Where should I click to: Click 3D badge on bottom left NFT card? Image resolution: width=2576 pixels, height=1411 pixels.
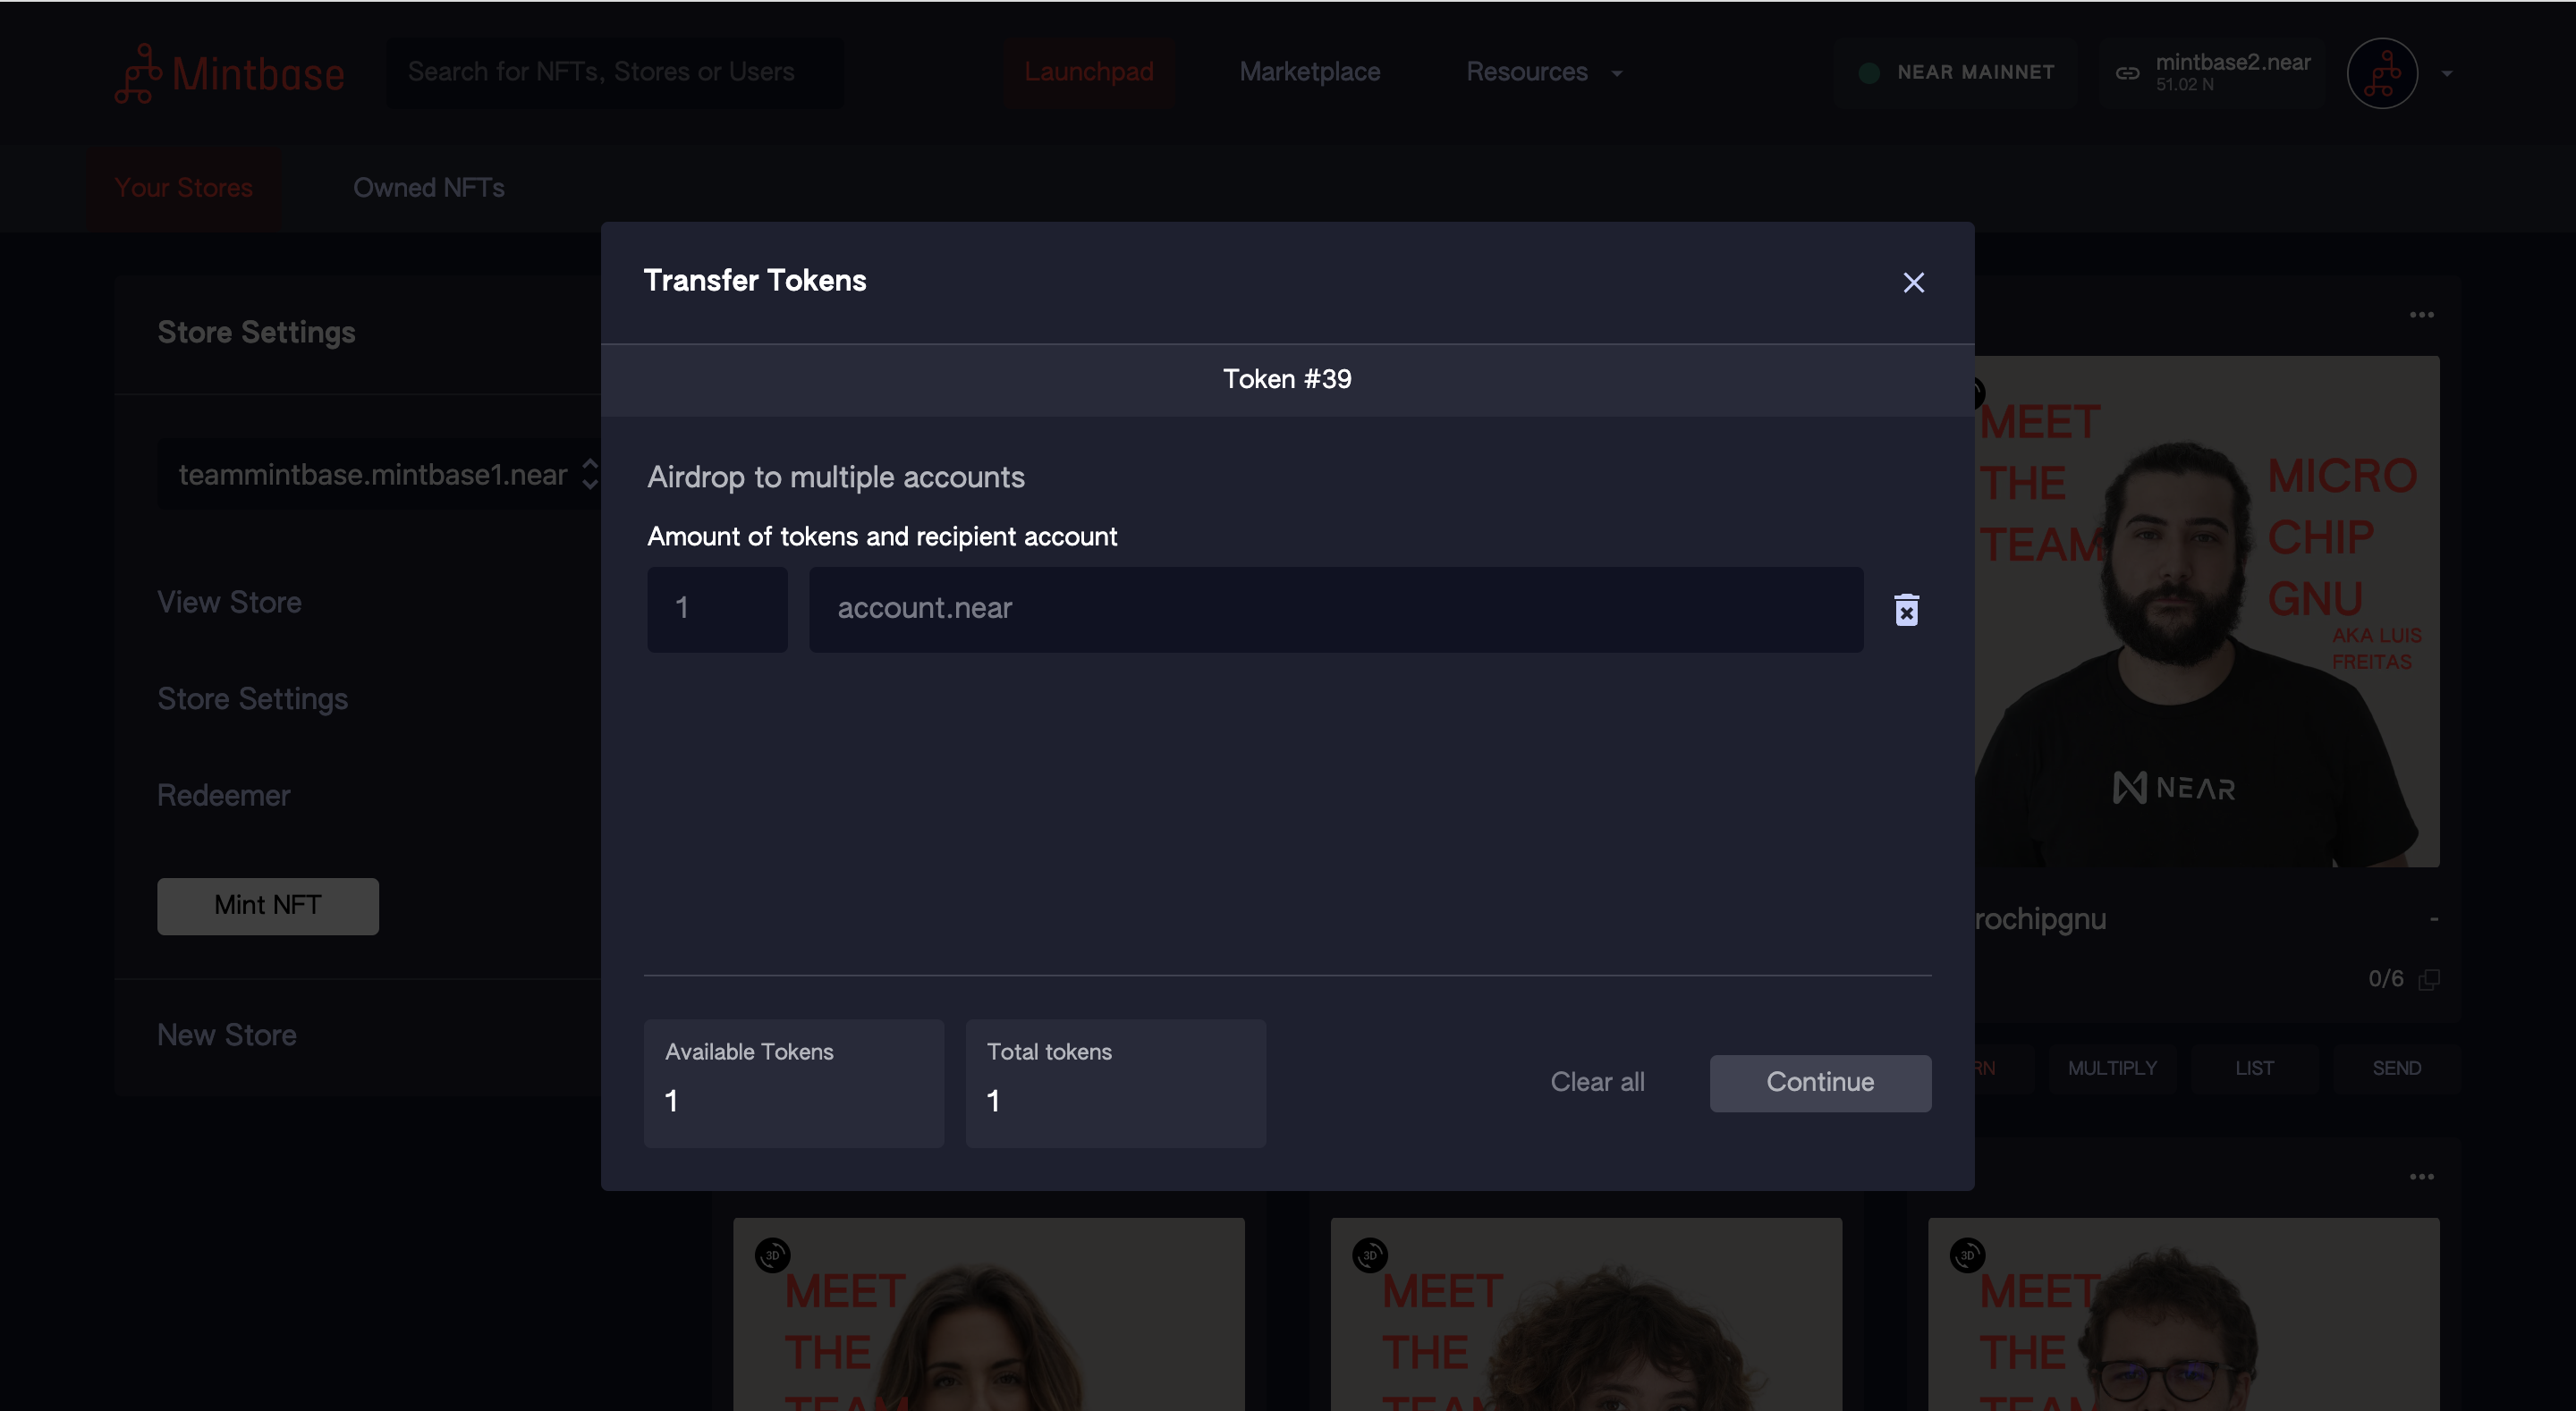[772, 1255]
